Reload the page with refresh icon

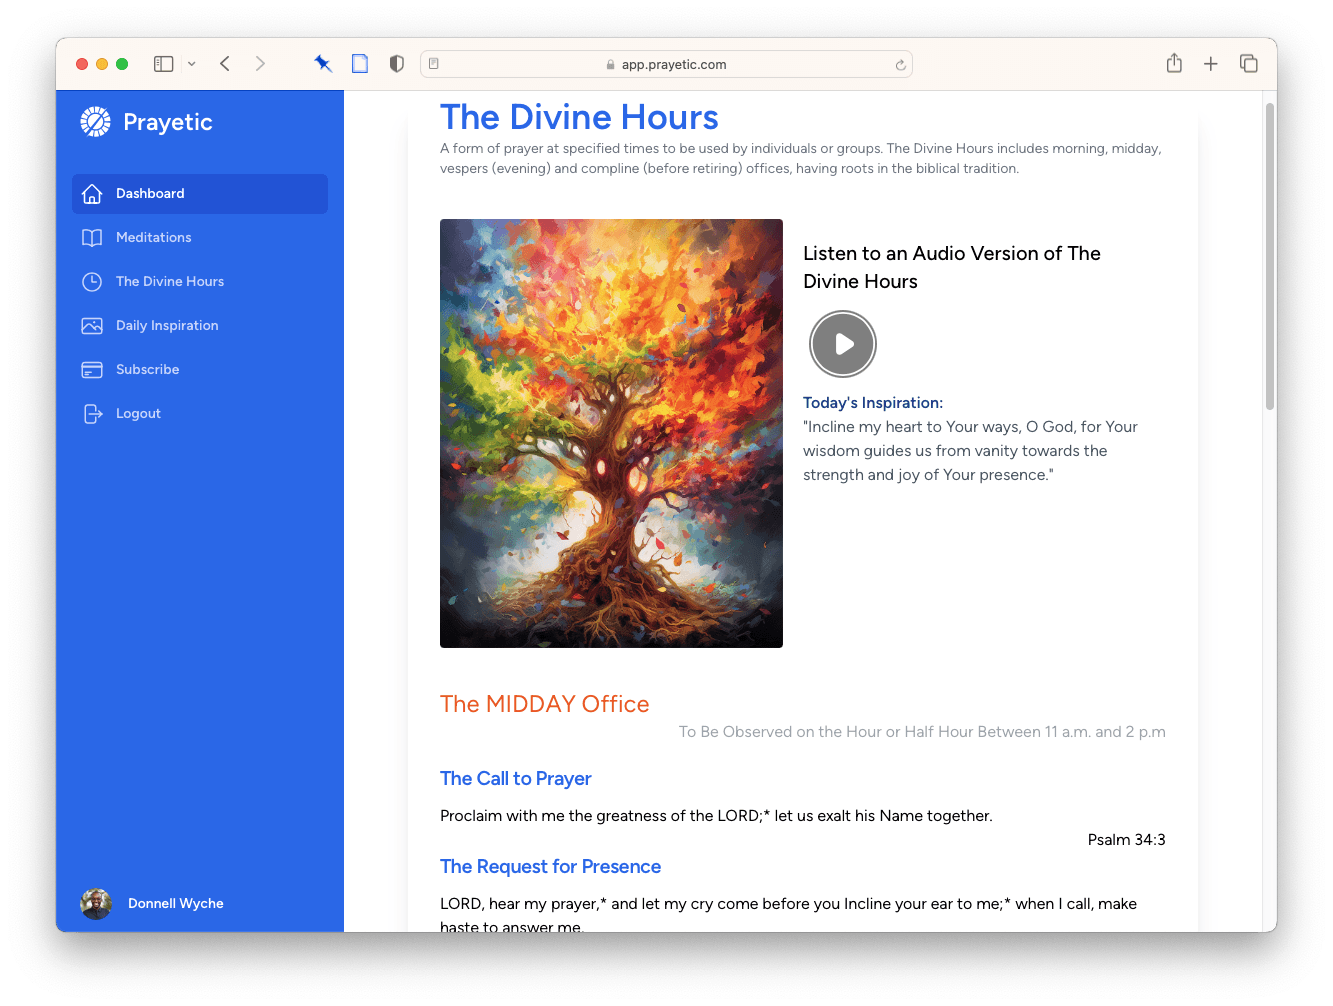(900, 65)
